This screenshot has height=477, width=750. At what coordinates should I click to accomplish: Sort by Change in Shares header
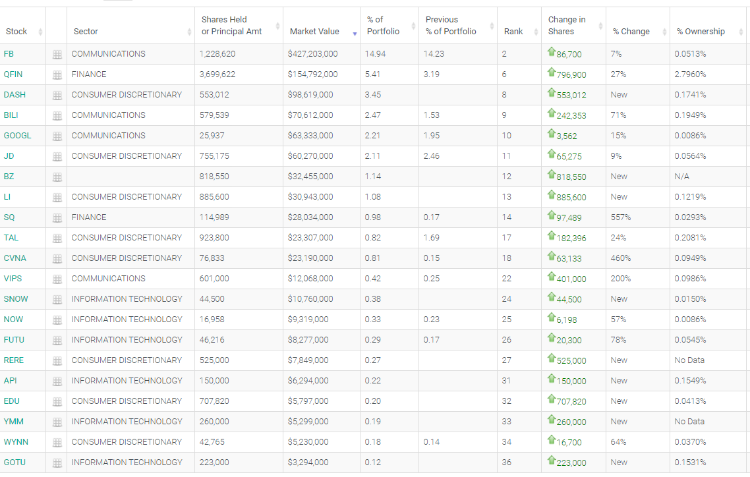pyautogui.click(x=574, y=25)
